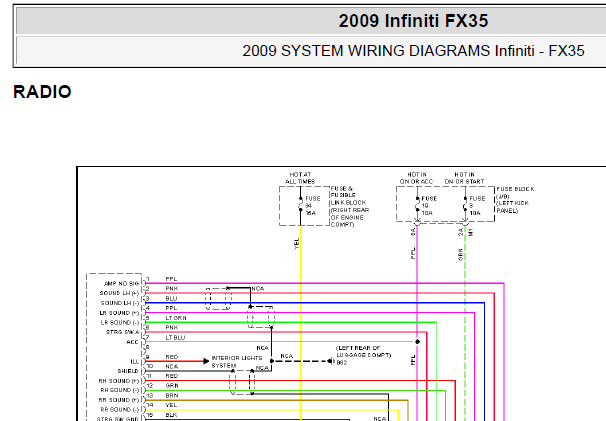
Task: Click the 'HOT AT ALL TIMES' label
Action: tap(300, 178)
